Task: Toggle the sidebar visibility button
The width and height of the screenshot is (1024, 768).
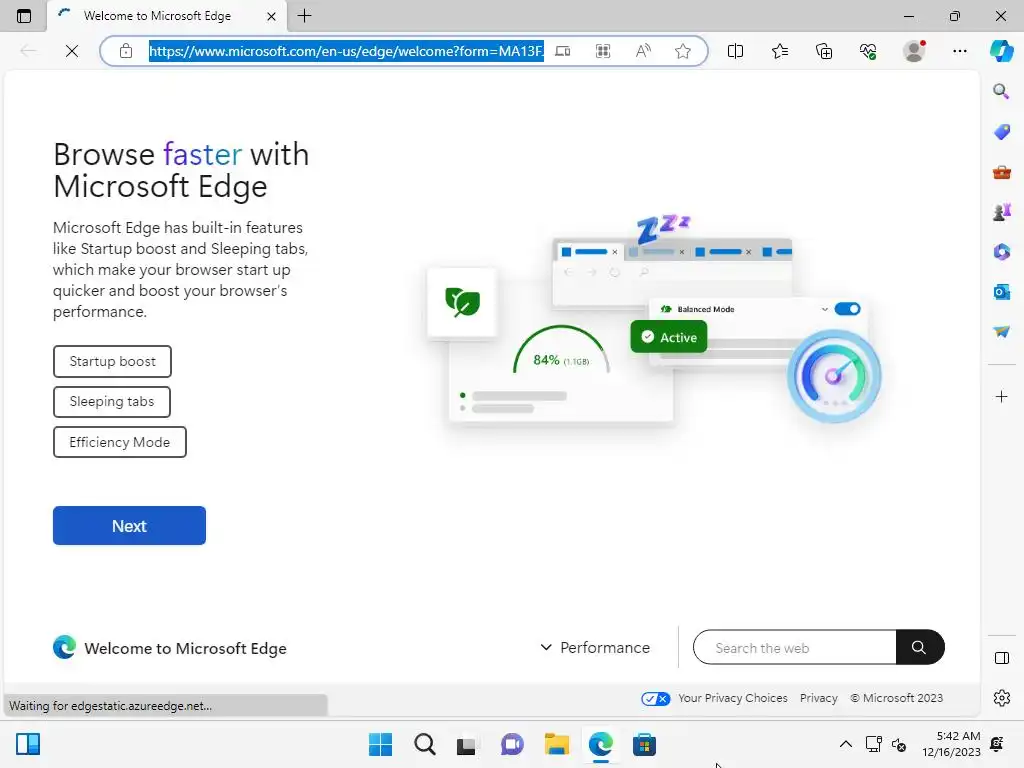Action: [x=1002, y=658]
